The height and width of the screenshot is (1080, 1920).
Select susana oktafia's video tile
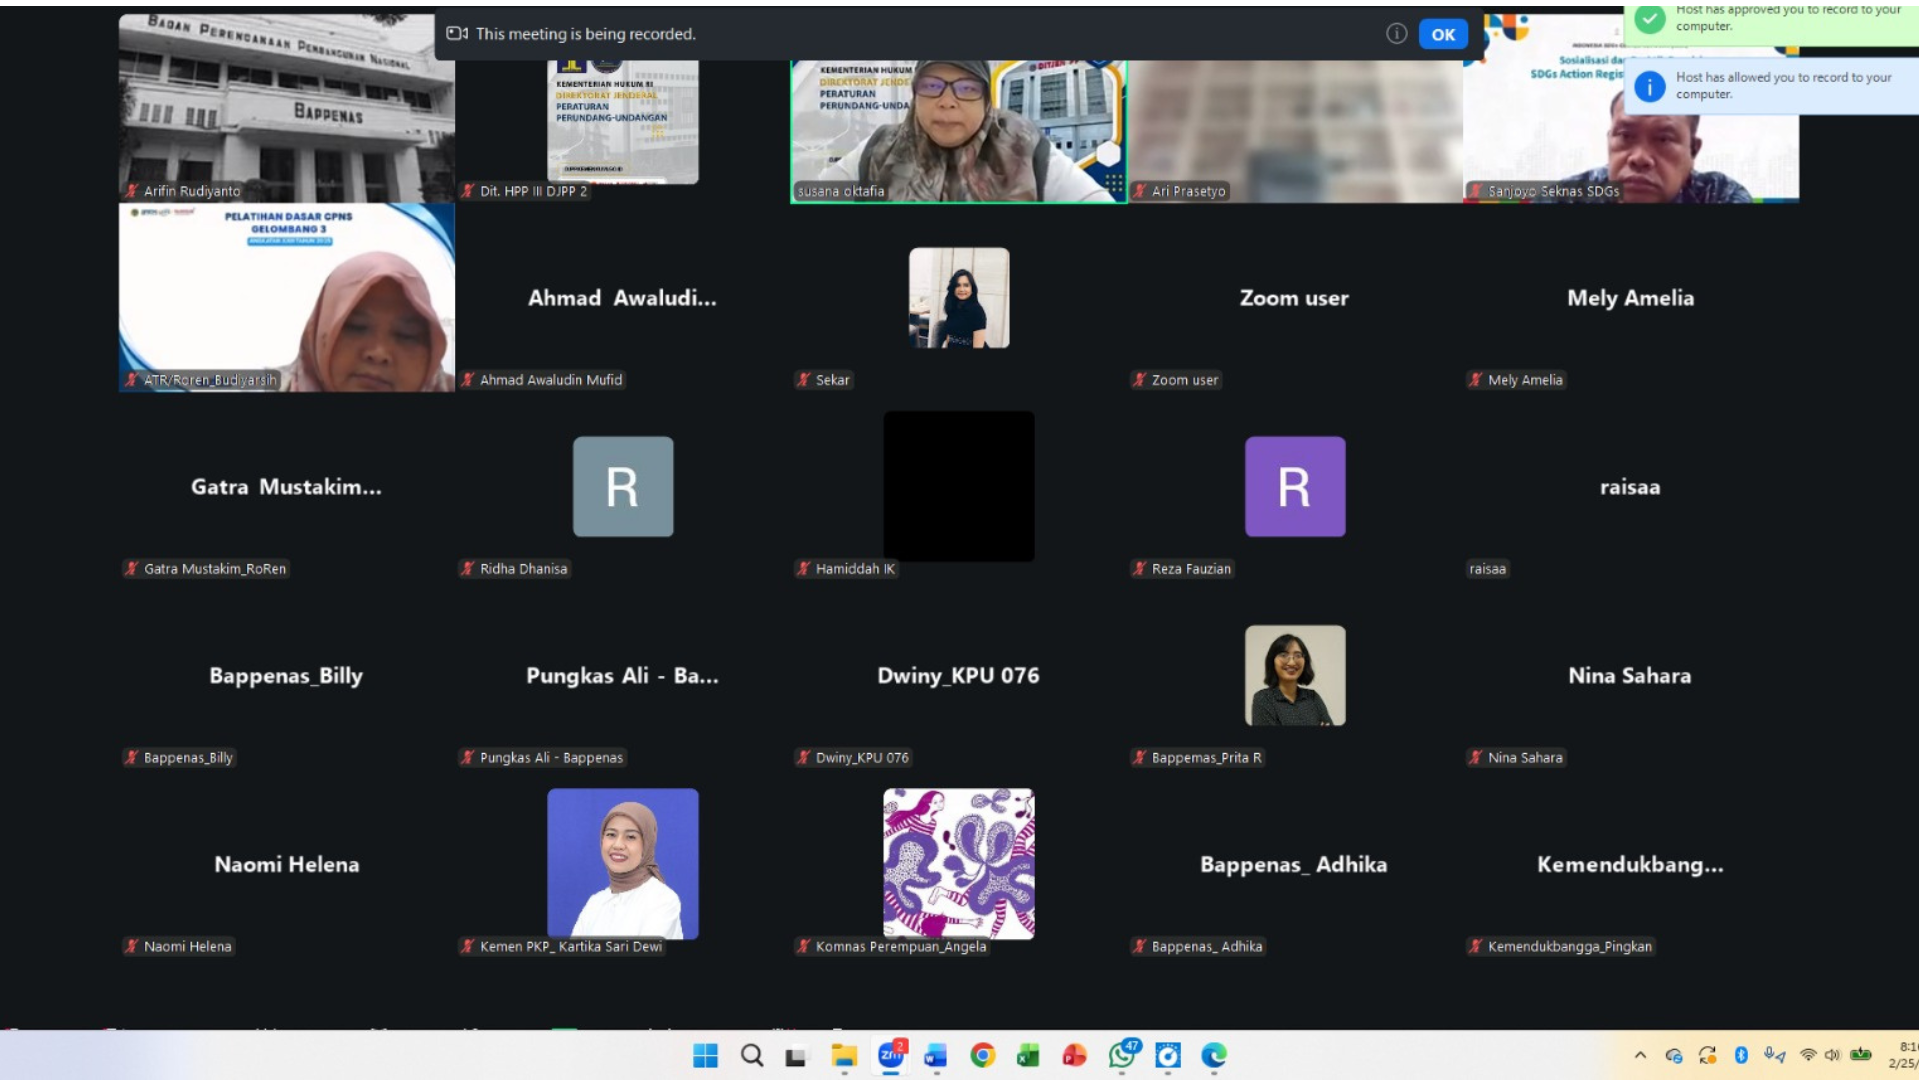[x=958, y=130]
